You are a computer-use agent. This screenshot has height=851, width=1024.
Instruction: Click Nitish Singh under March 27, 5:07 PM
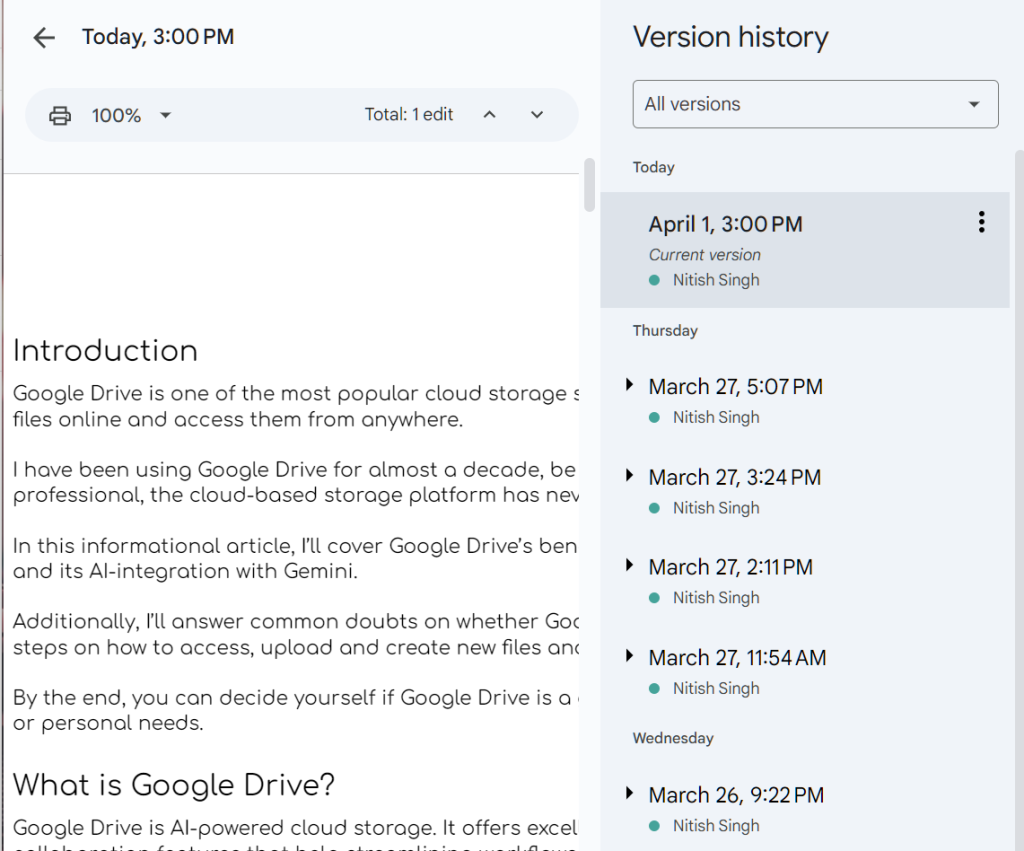[x=716, y=417]
